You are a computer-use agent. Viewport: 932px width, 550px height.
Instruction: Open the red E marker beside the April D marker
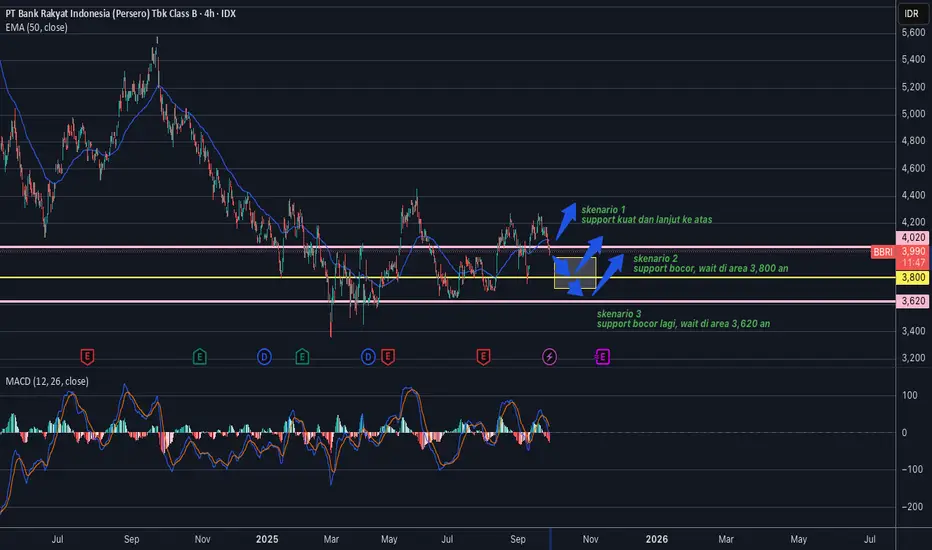388,357
